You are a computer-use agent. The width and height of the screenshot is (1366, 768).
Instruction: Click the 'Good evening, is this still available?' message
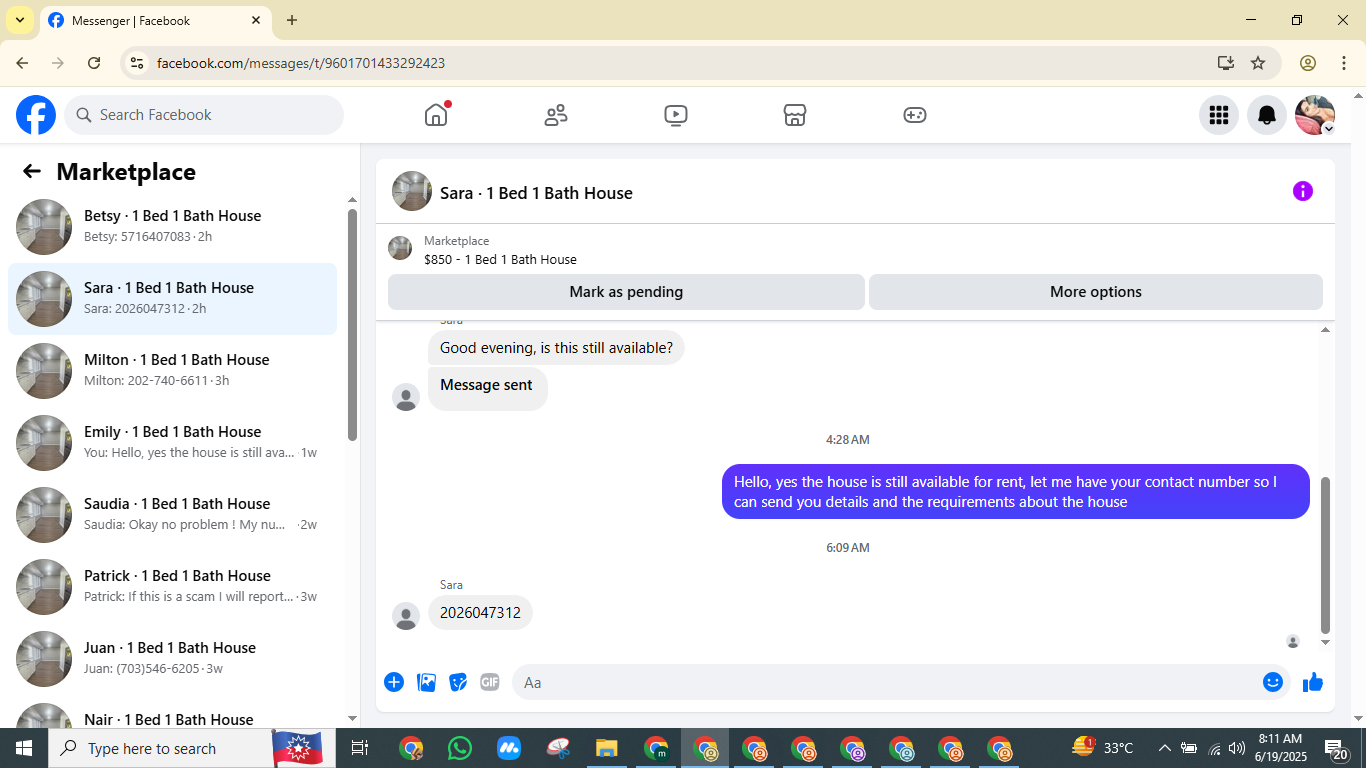(x=556, y=348)
